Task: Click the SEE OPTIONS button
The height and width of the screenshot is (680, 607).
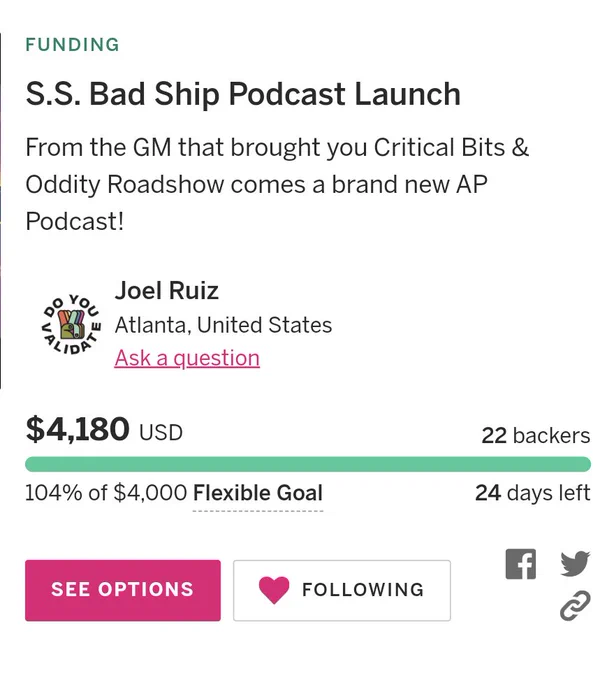Action: coord(123,590)
